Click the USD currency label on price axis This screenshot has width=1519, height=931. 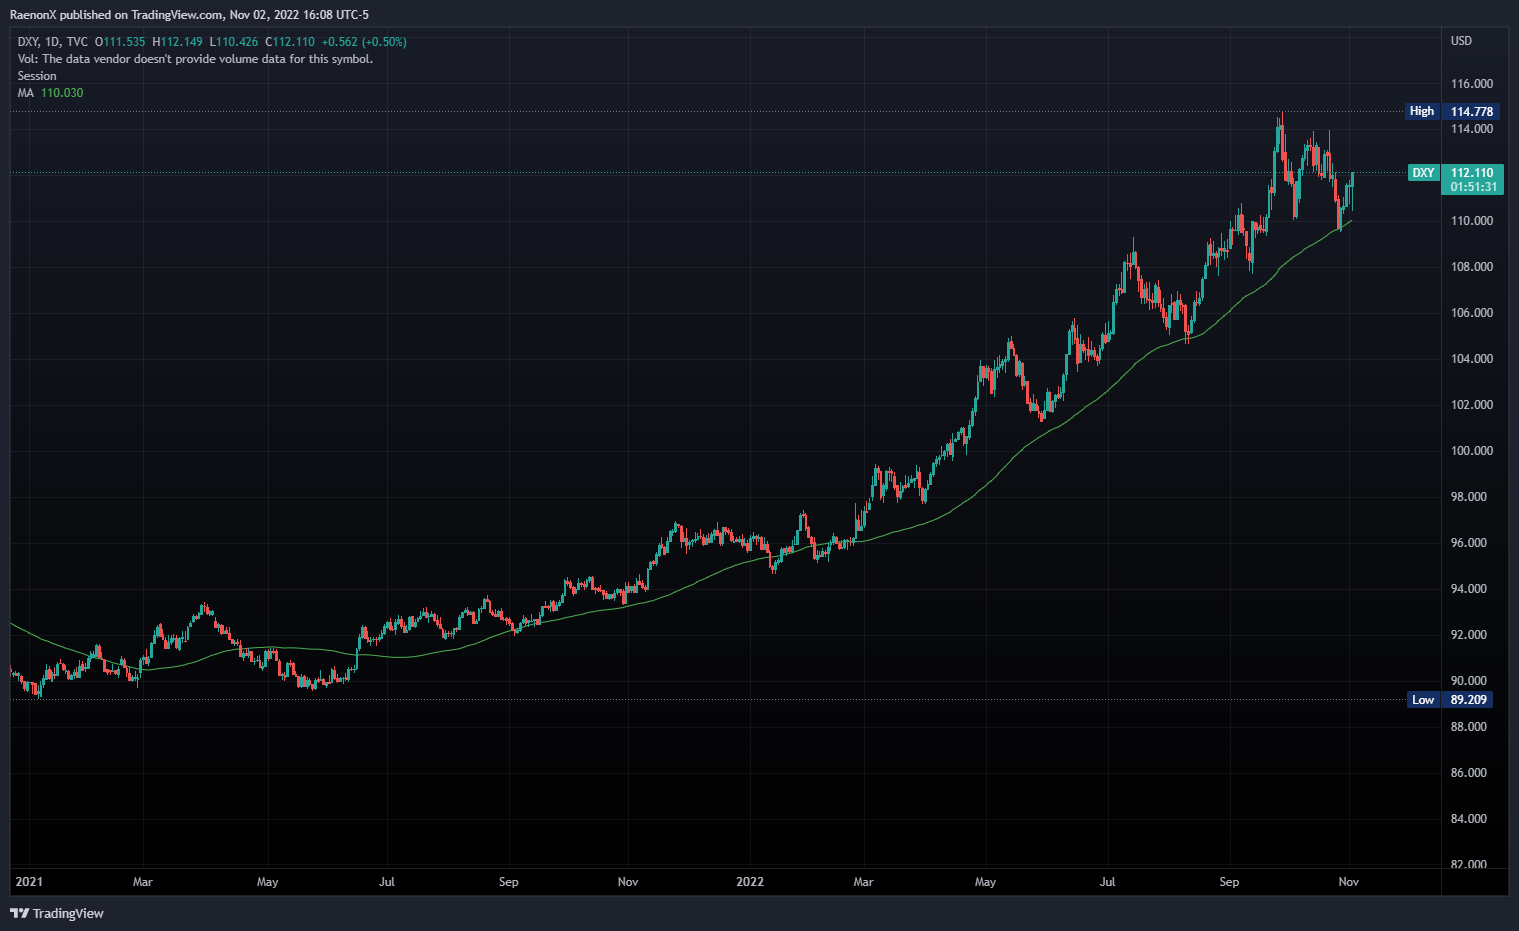(x=1461, y=41)
